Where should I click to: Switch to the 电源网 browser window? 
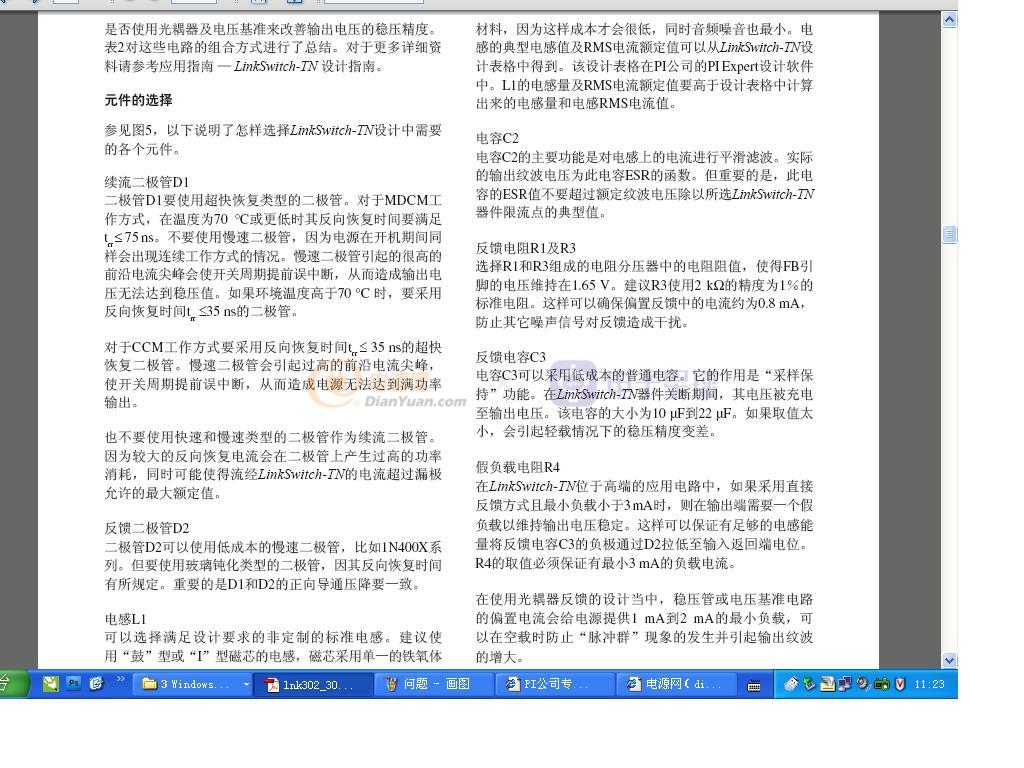tap(676, 684)
